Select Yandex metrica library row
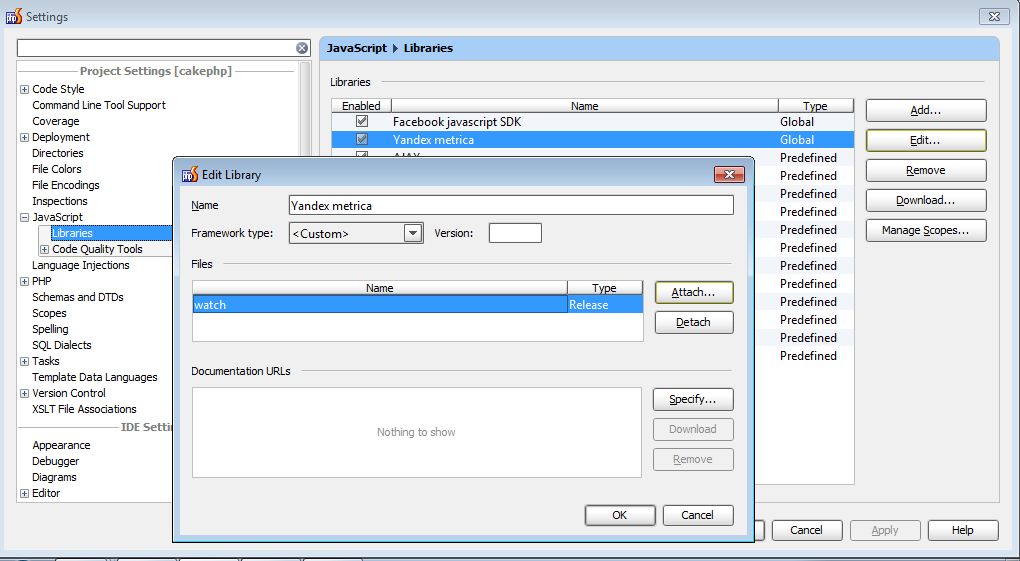 point(592,139)
